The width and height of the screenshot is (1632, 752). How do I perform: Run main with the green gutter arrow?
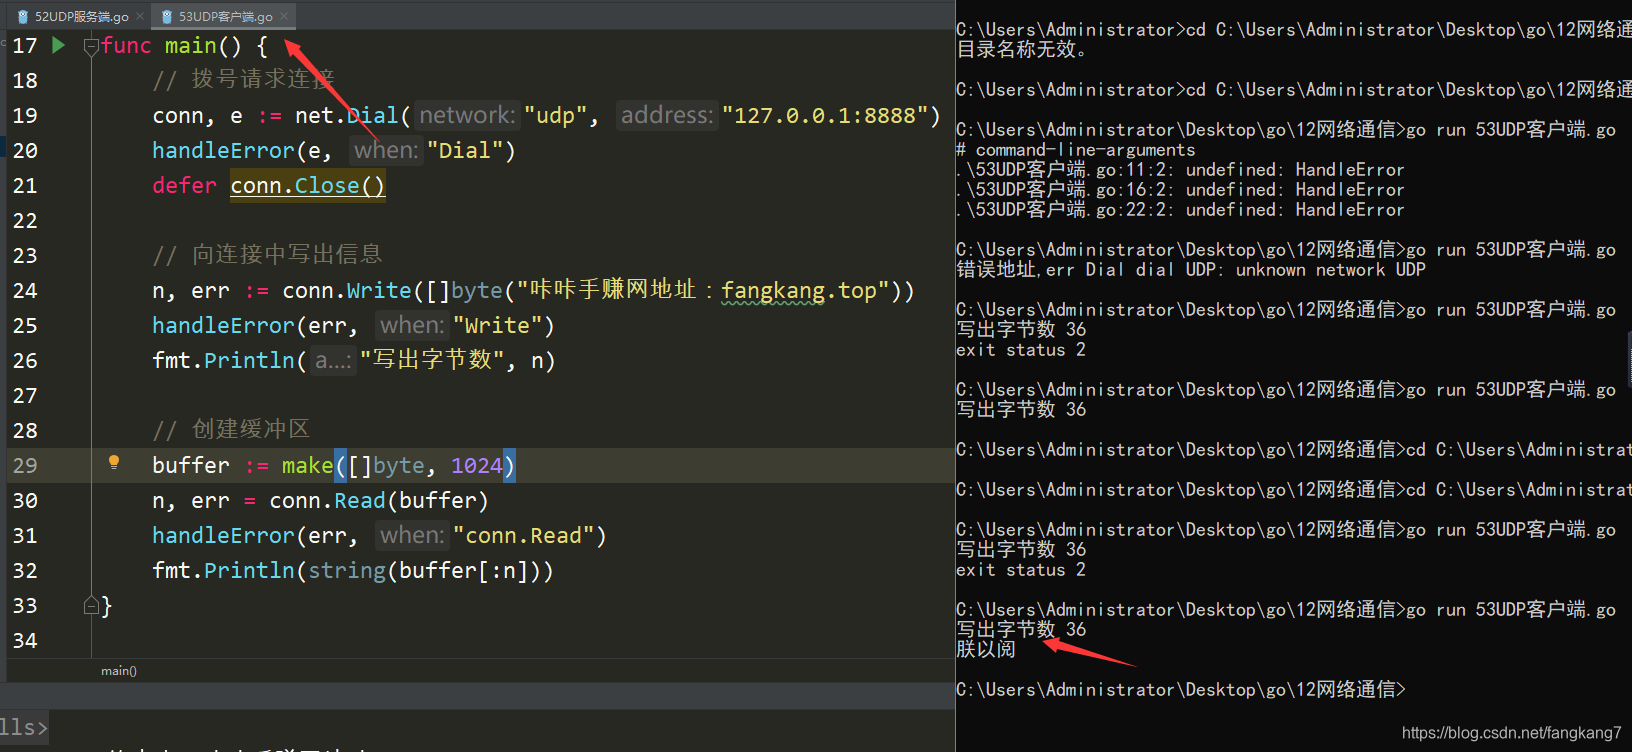click(59, 45)
